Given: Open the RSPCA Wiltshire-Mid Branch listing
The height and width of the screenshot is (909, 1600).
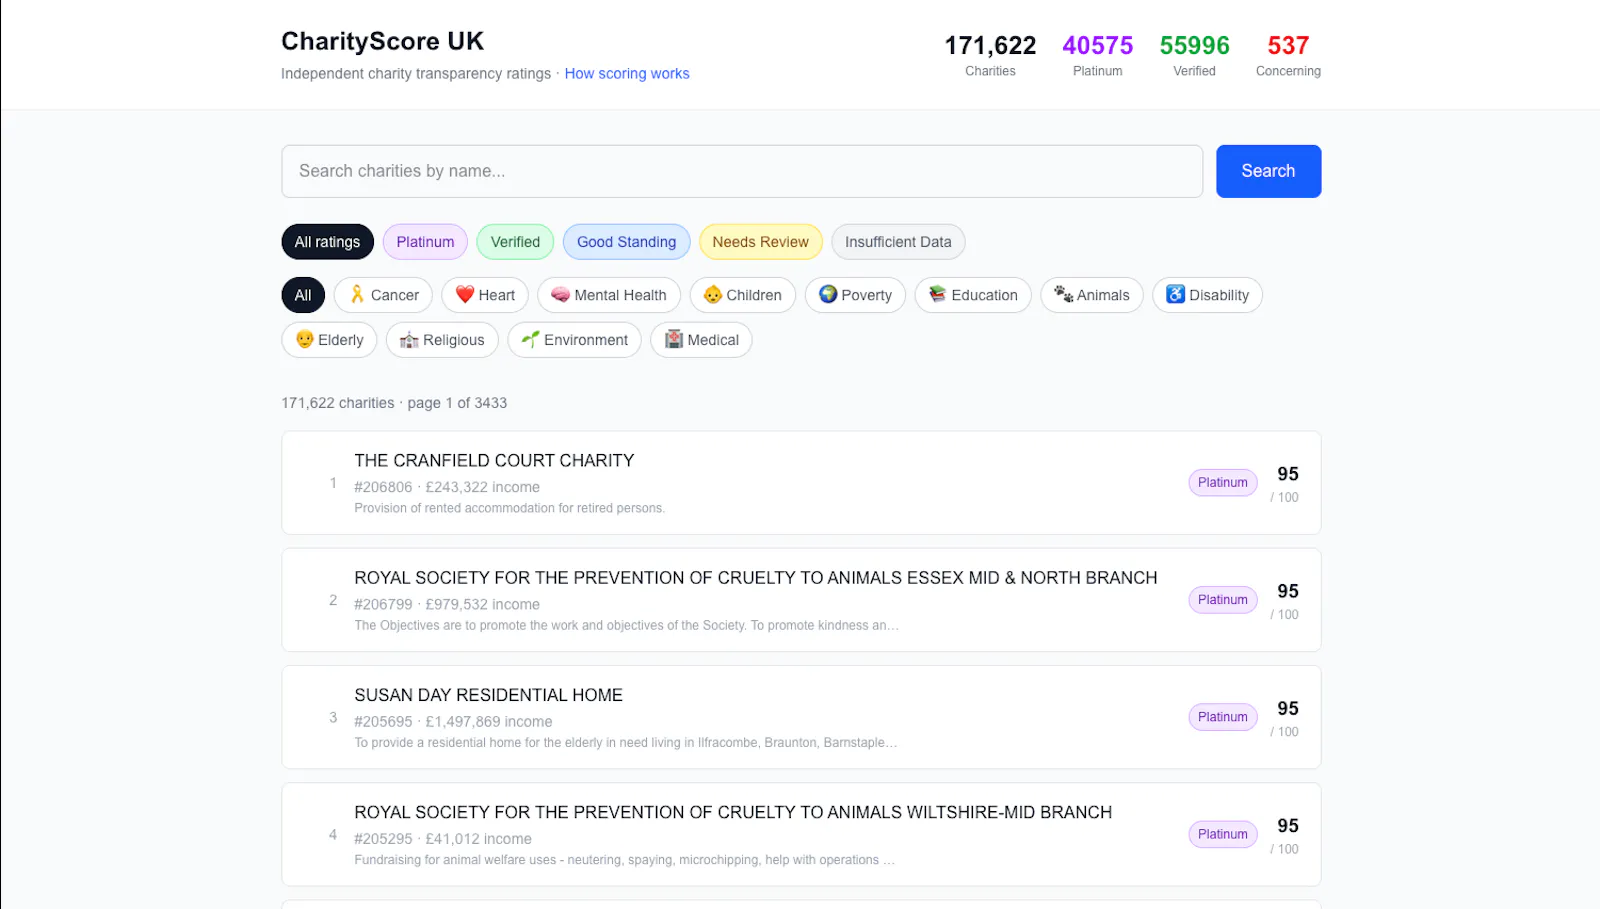Looking at the screenshot, I should click(801, 834).
